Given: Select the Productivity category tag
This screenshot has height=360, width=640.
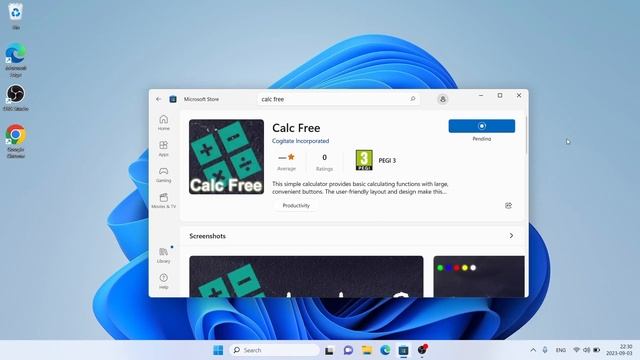Looking at the screenshot, I should pyautogui.click(x=296, y=206).
